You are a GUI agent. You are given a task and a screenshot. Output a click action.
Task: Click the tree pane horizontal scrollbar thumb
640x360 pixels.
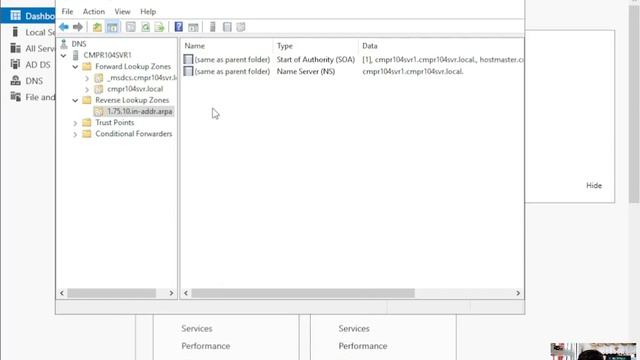click(x=111, y=293)
